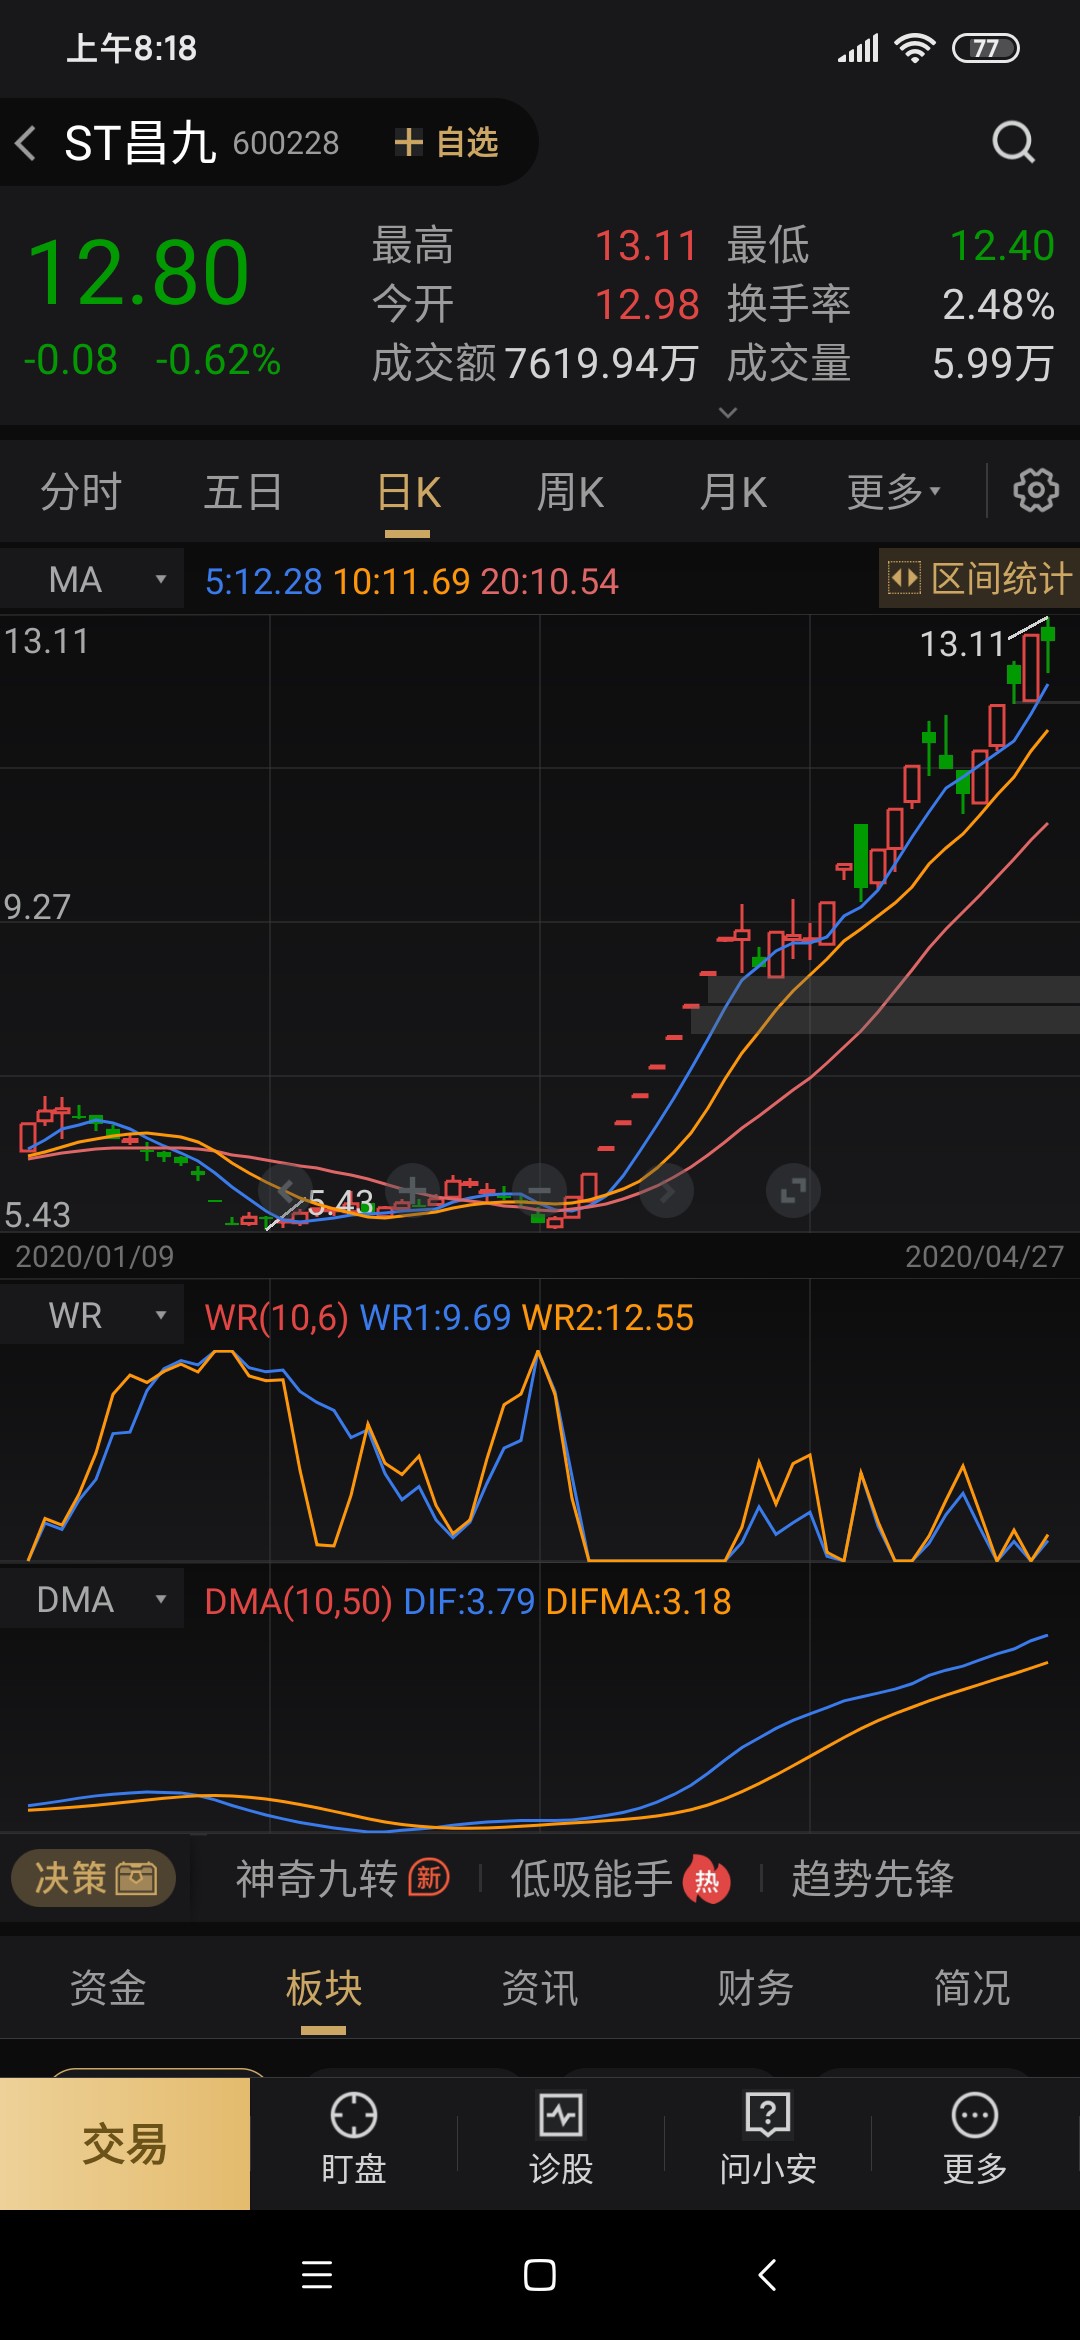Add ST昌九 to 自选 watchlist
The width and height of the screenshot is (1080, 2340).
(447, 142)
